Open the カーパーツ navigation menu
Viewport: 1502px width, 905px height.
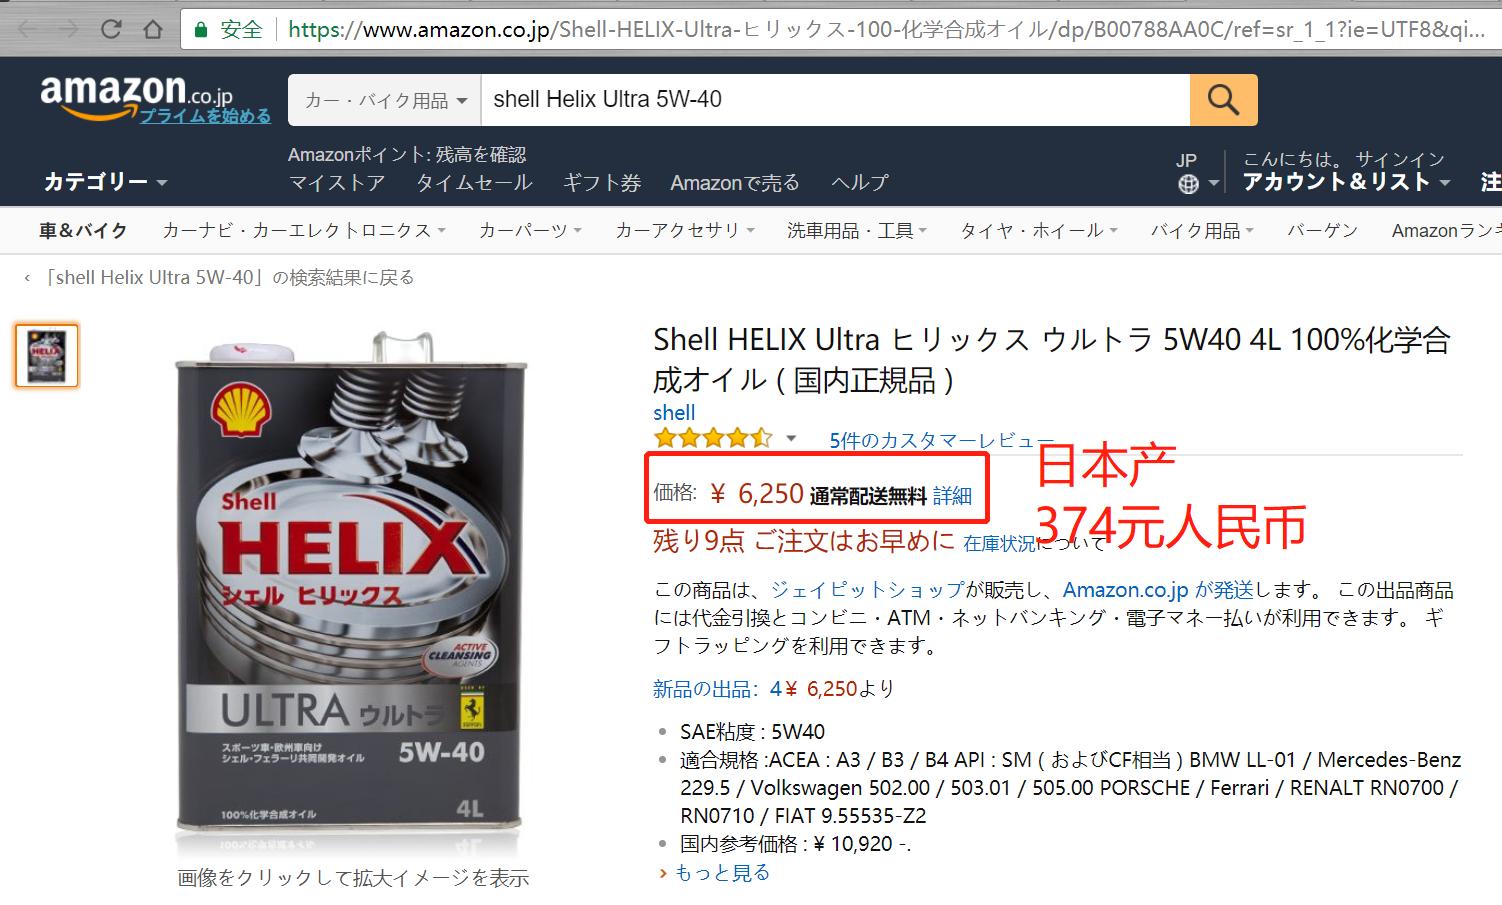[x=530, y=231]
